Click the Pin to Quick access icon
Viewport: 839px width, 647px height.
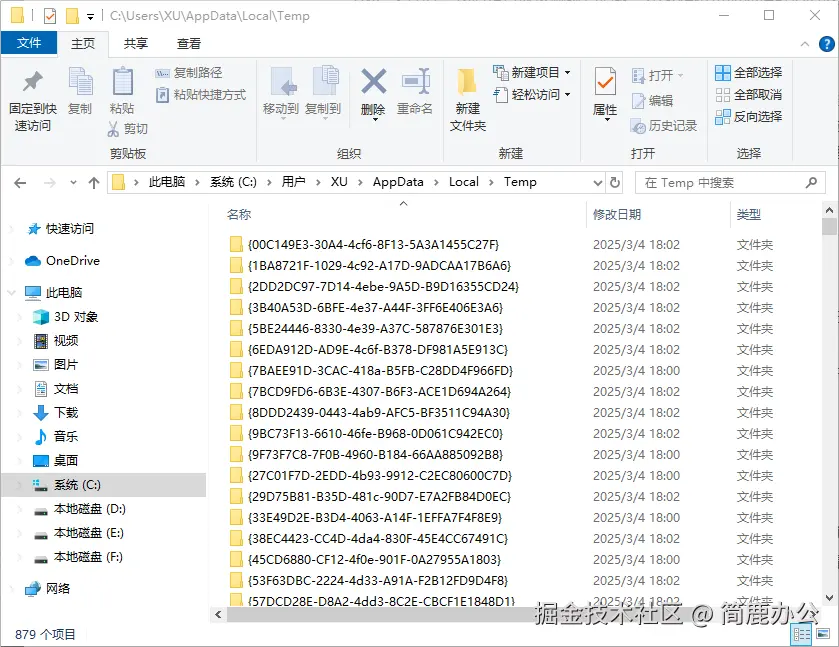[33, 82]
